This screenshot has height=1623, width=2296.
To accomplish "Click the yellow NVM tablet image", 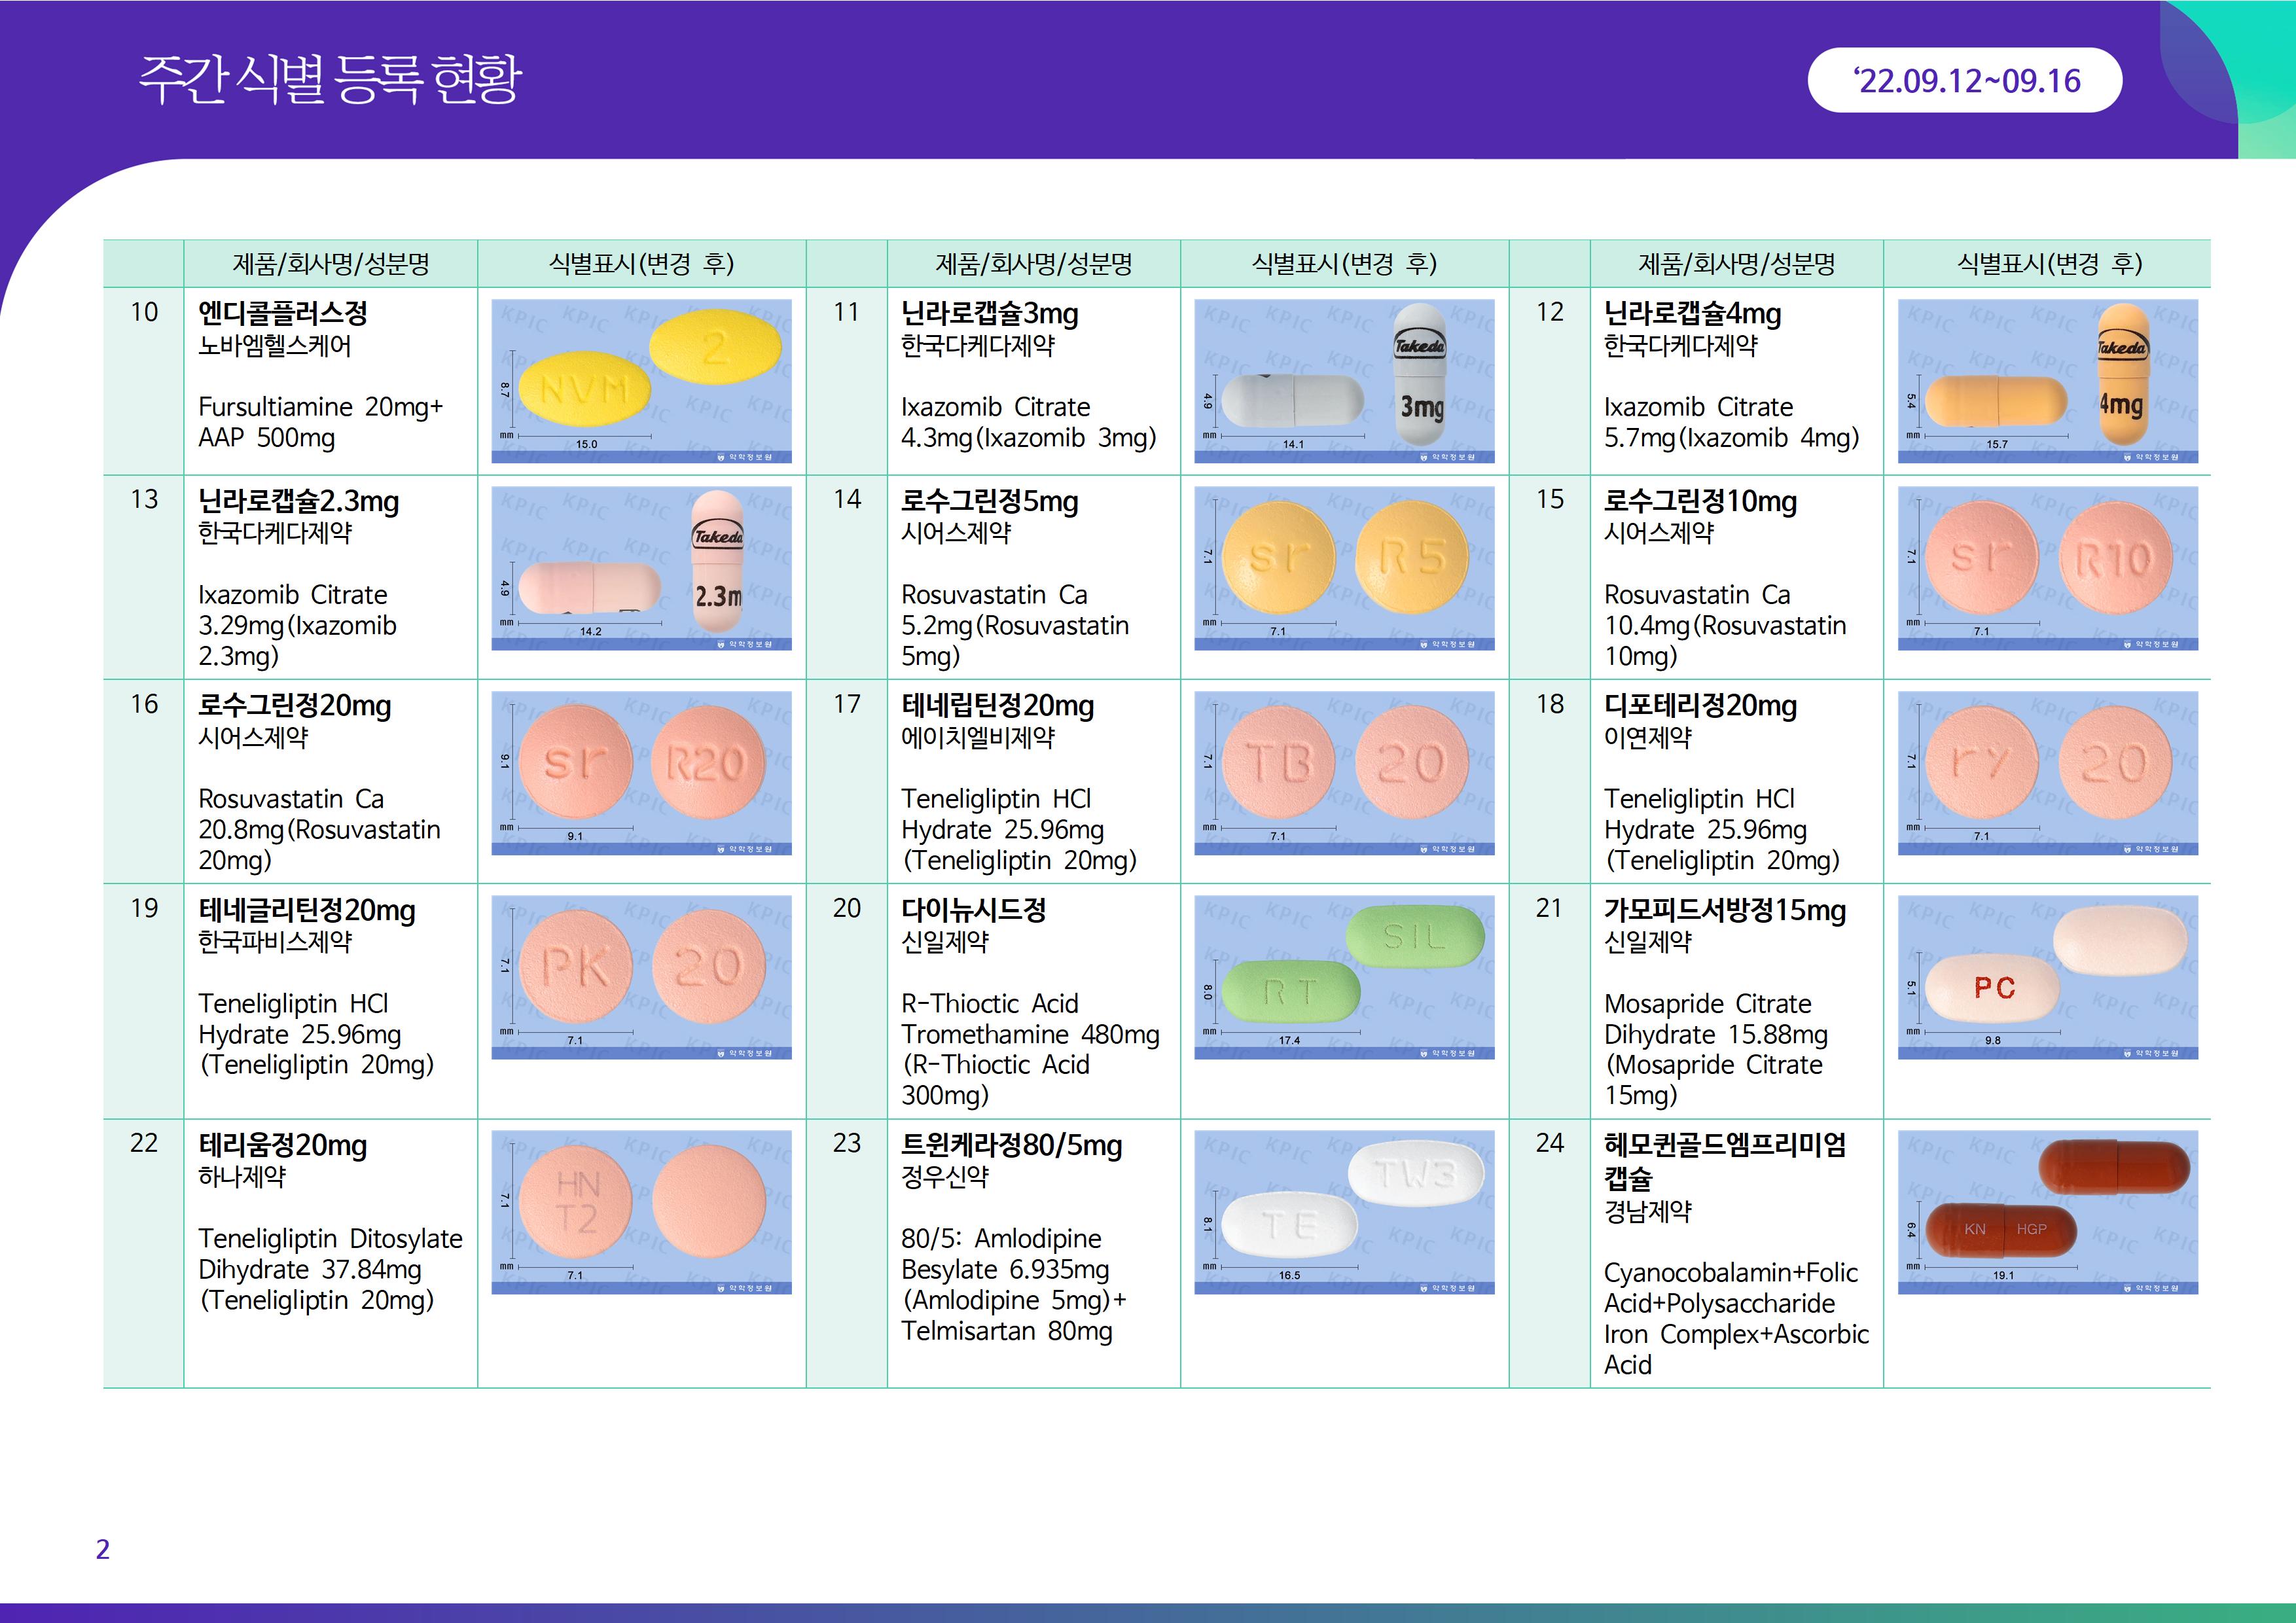I will [x=641, y=381].
